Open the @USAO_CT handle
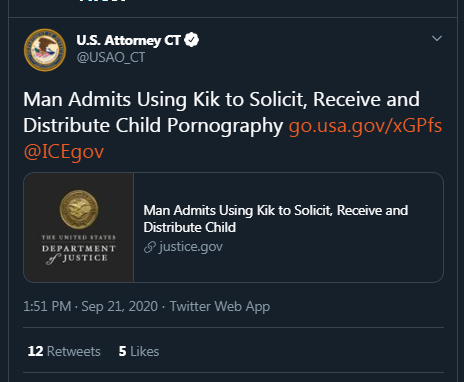Viewport: 464px width, 382px height. click(111, 57)
